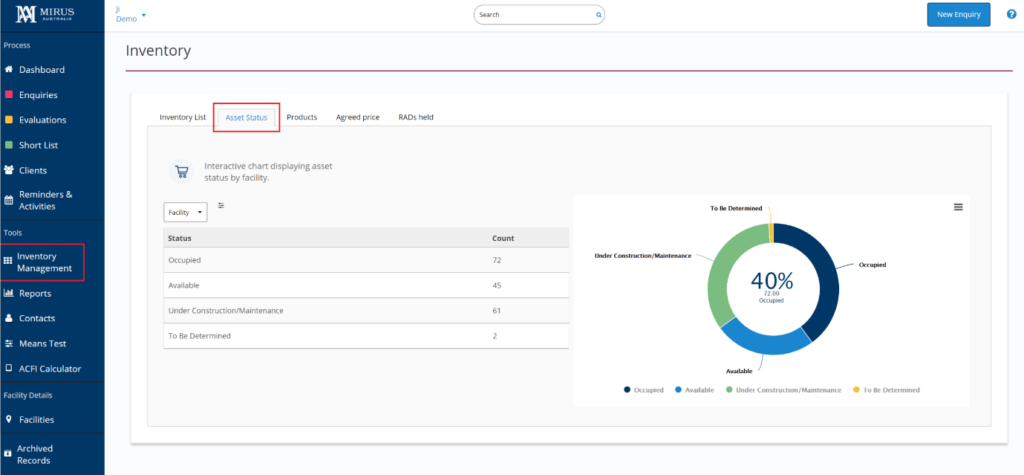Click the Contacts person icon
The height and width of the screenshot is (475, 1024).
pos(9,318)
